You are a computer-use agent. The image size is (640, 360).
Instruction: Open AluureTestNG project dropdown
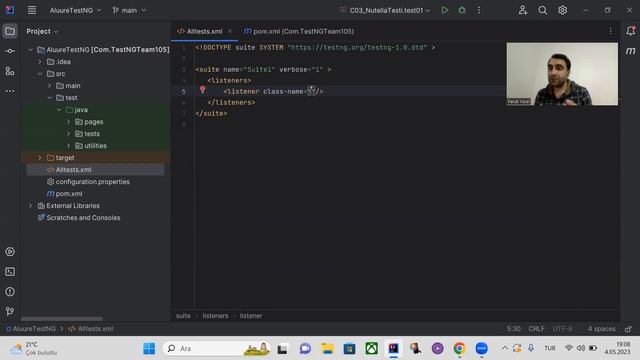[76, 10]
